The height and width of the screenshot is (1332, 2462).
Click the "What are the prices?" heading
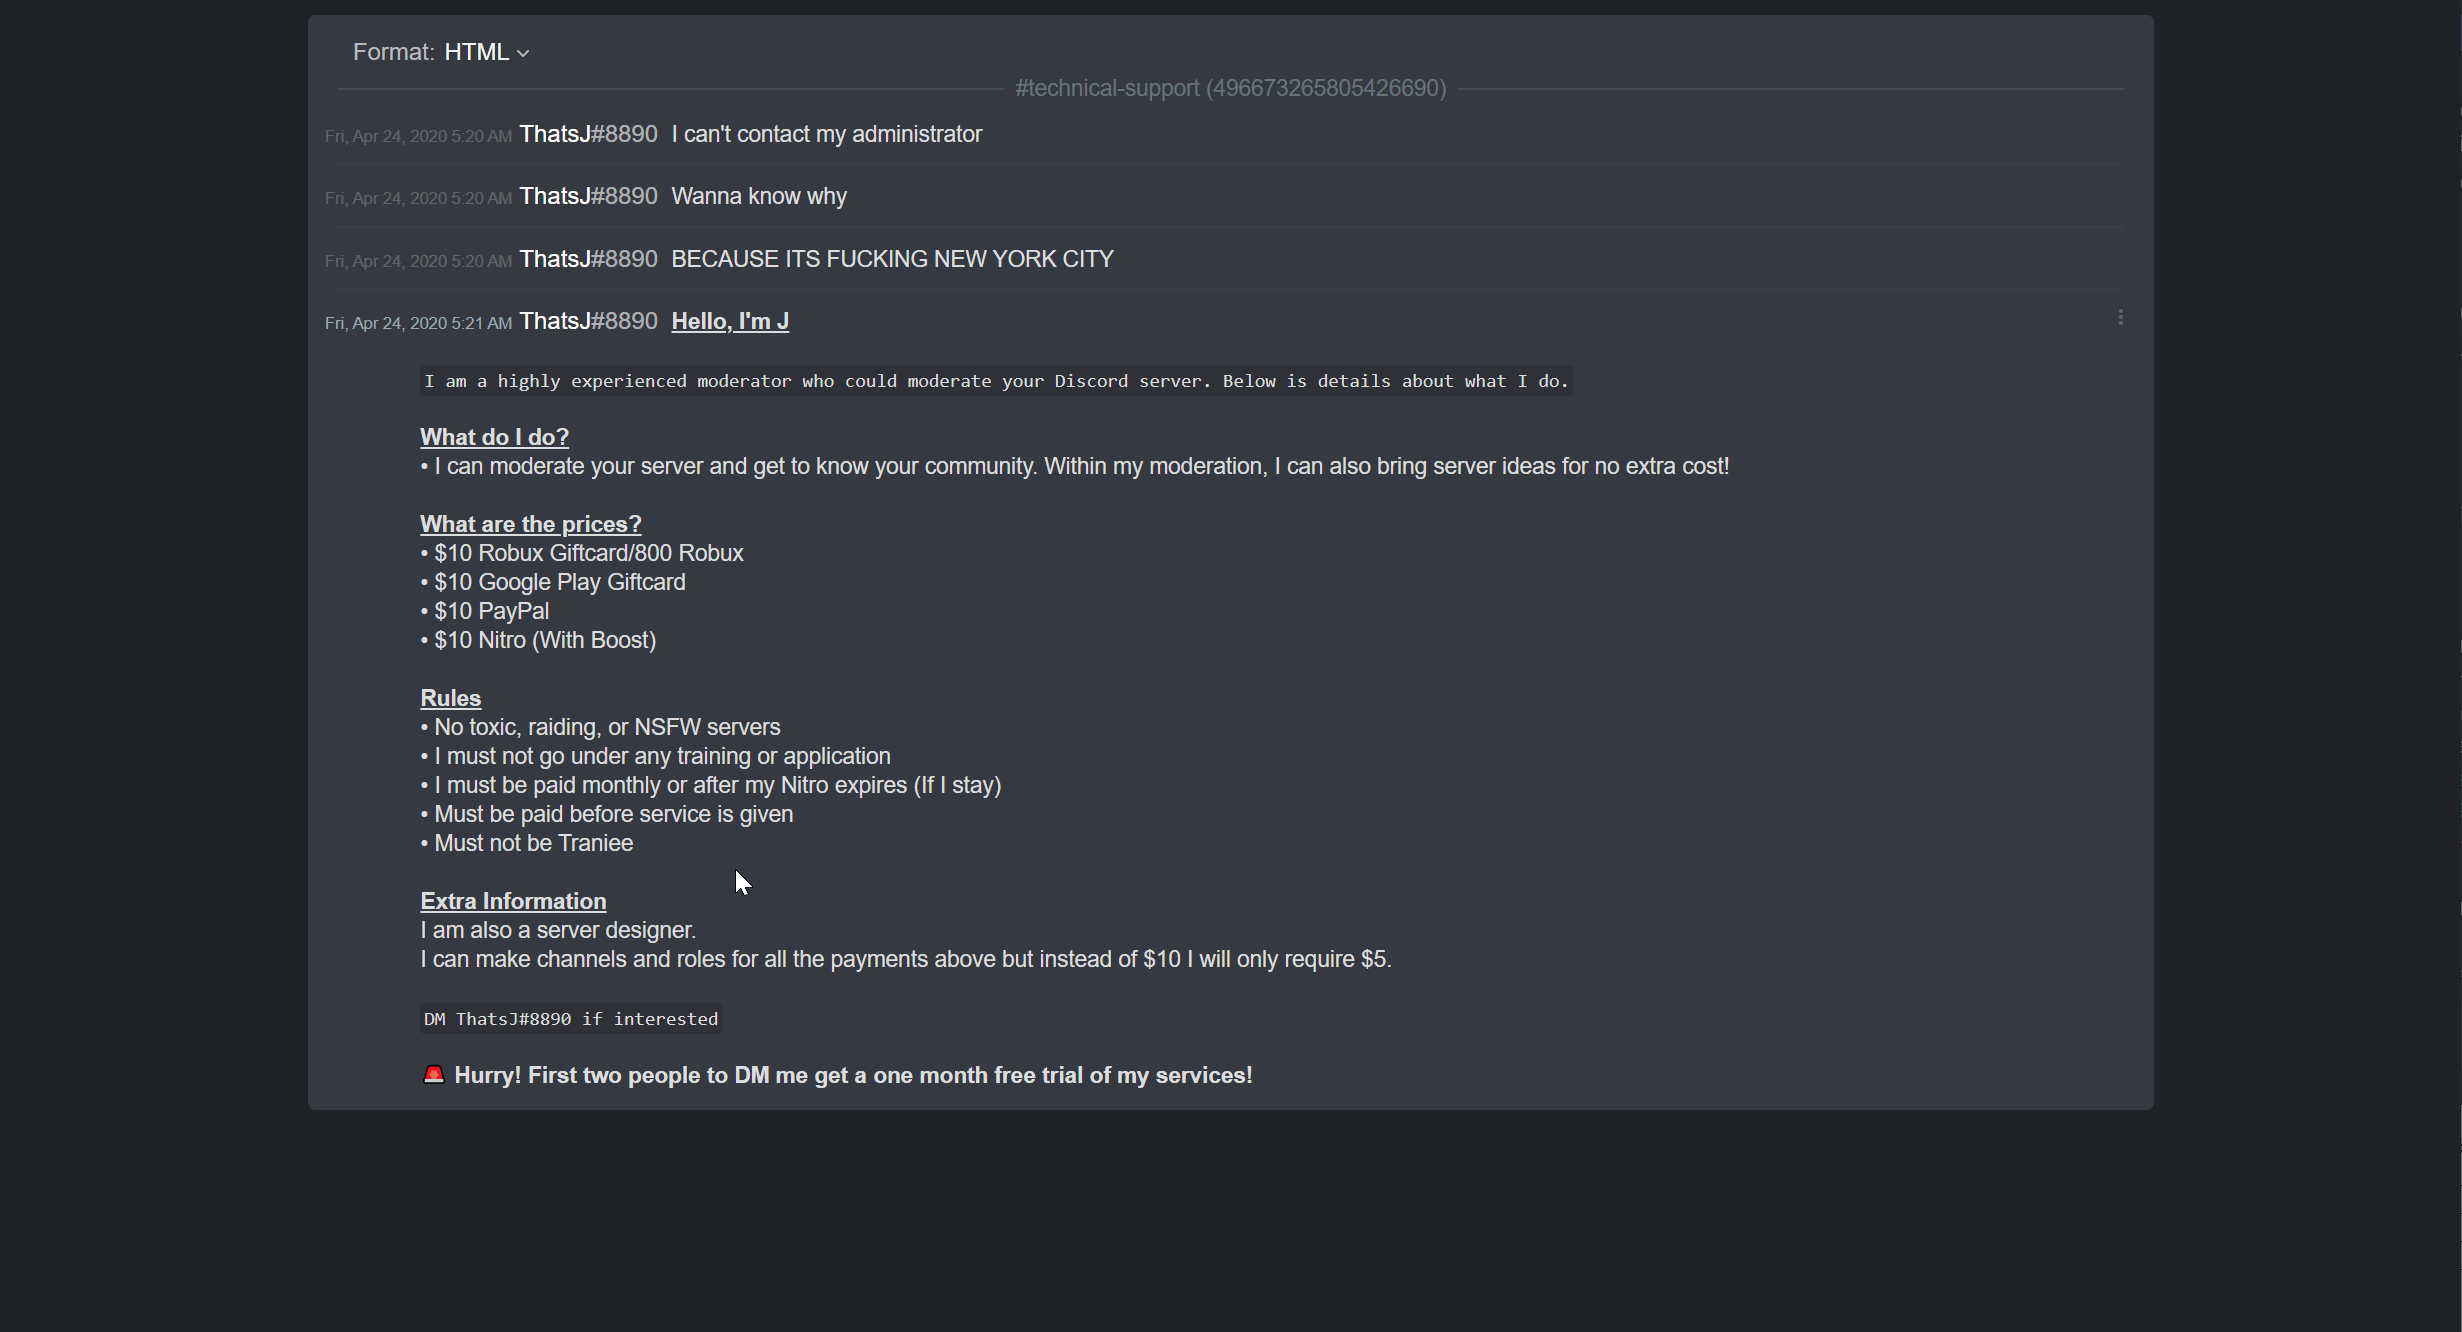point(530,524)
